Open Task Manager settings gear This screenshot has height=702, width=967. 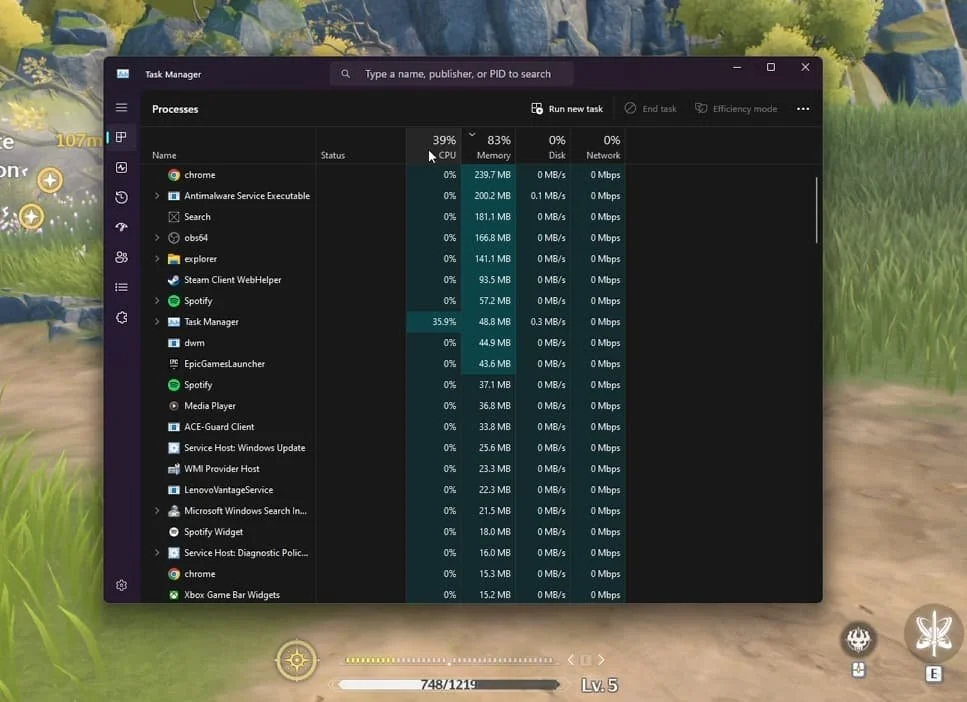(x=121, y=585)
